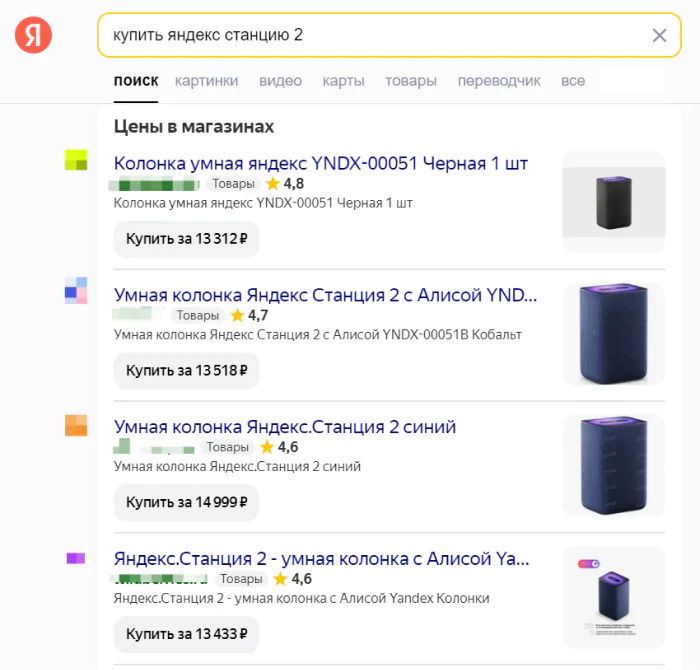Click the cobalt Станция 2 product image
700x670 pixels.
(614, 333)
